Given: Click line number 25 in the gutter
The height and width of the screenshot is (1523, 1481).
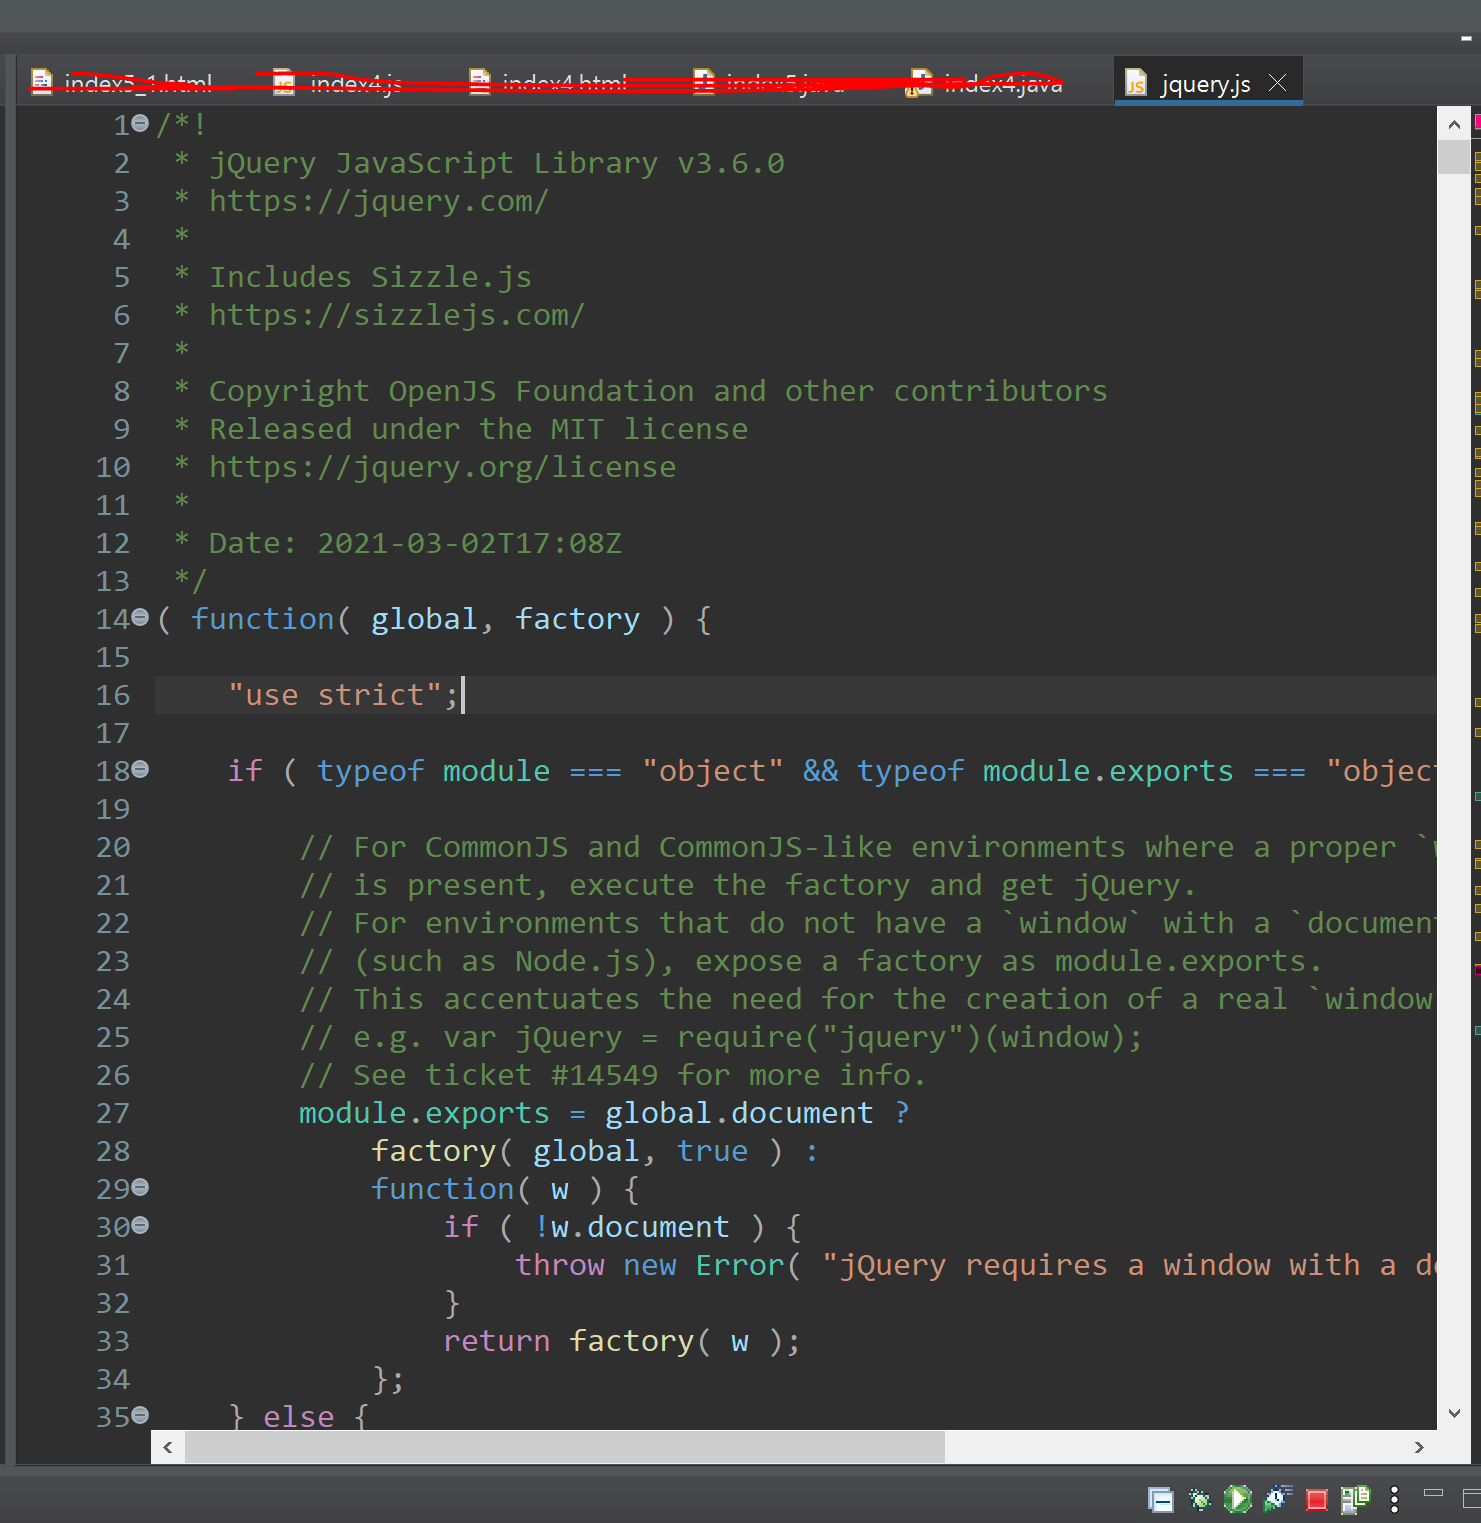Looking at the screenshot, I should (x=113, y=1037).
